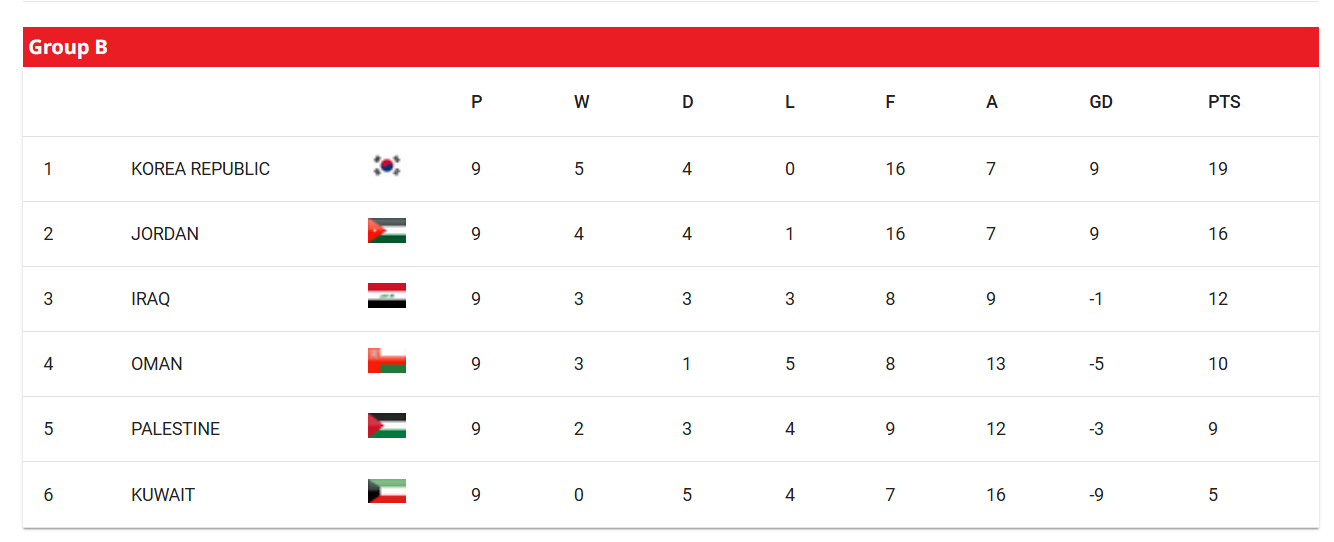The height and width of the screenshot is (542, 1334).
Task: Click the Korea Republic flag icon
Action: pos(387,166)
